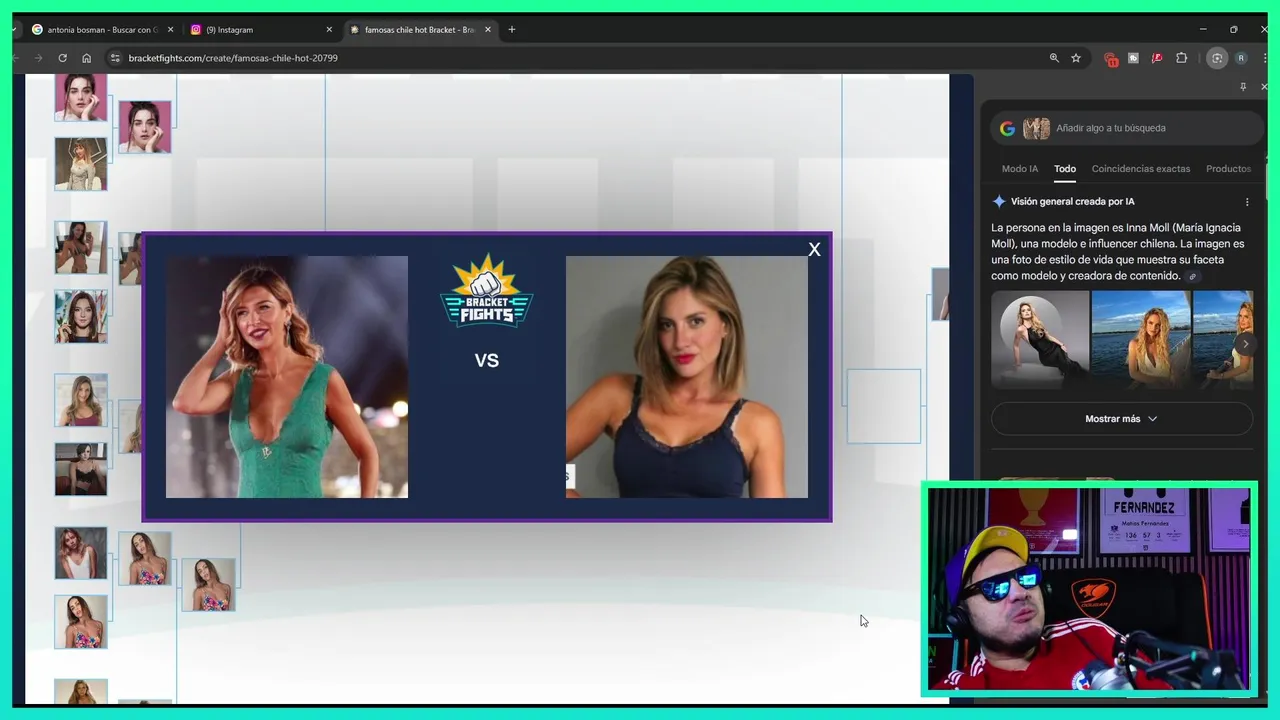Open the Extensions puzzle menu

1181,58
